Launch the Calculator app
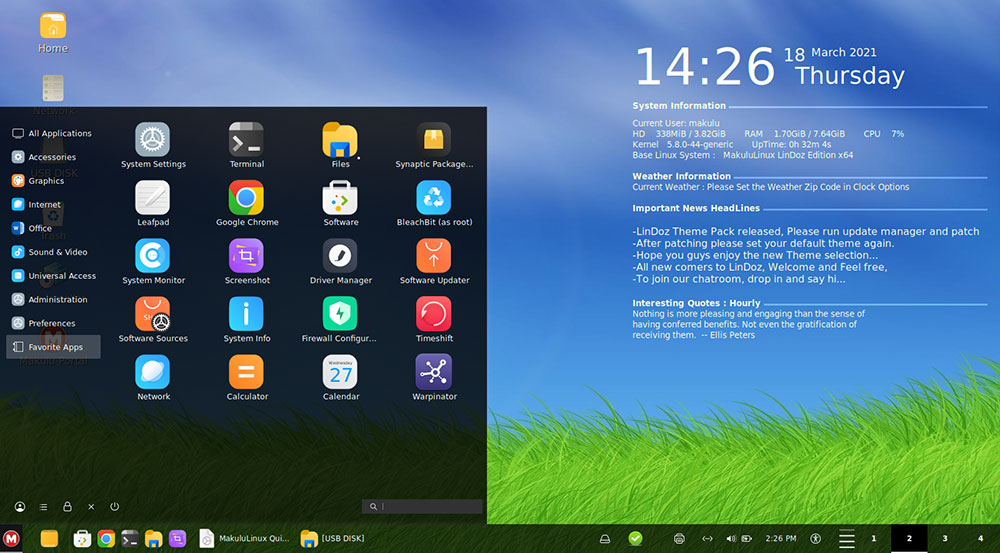This screenshot has height=553, width=1000. coord(247,378)
